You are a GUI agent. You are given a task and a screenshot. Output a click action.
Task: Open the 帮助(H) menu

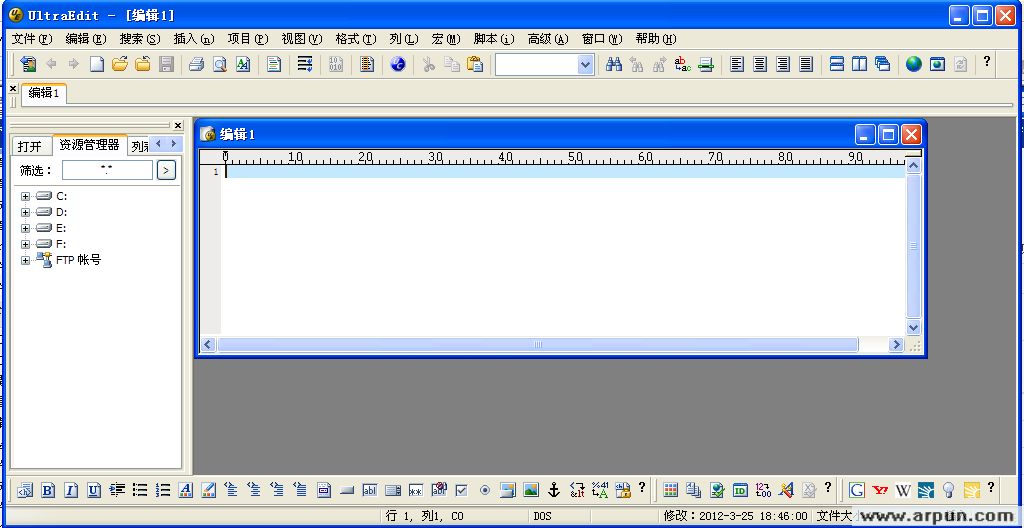(656, 39)
